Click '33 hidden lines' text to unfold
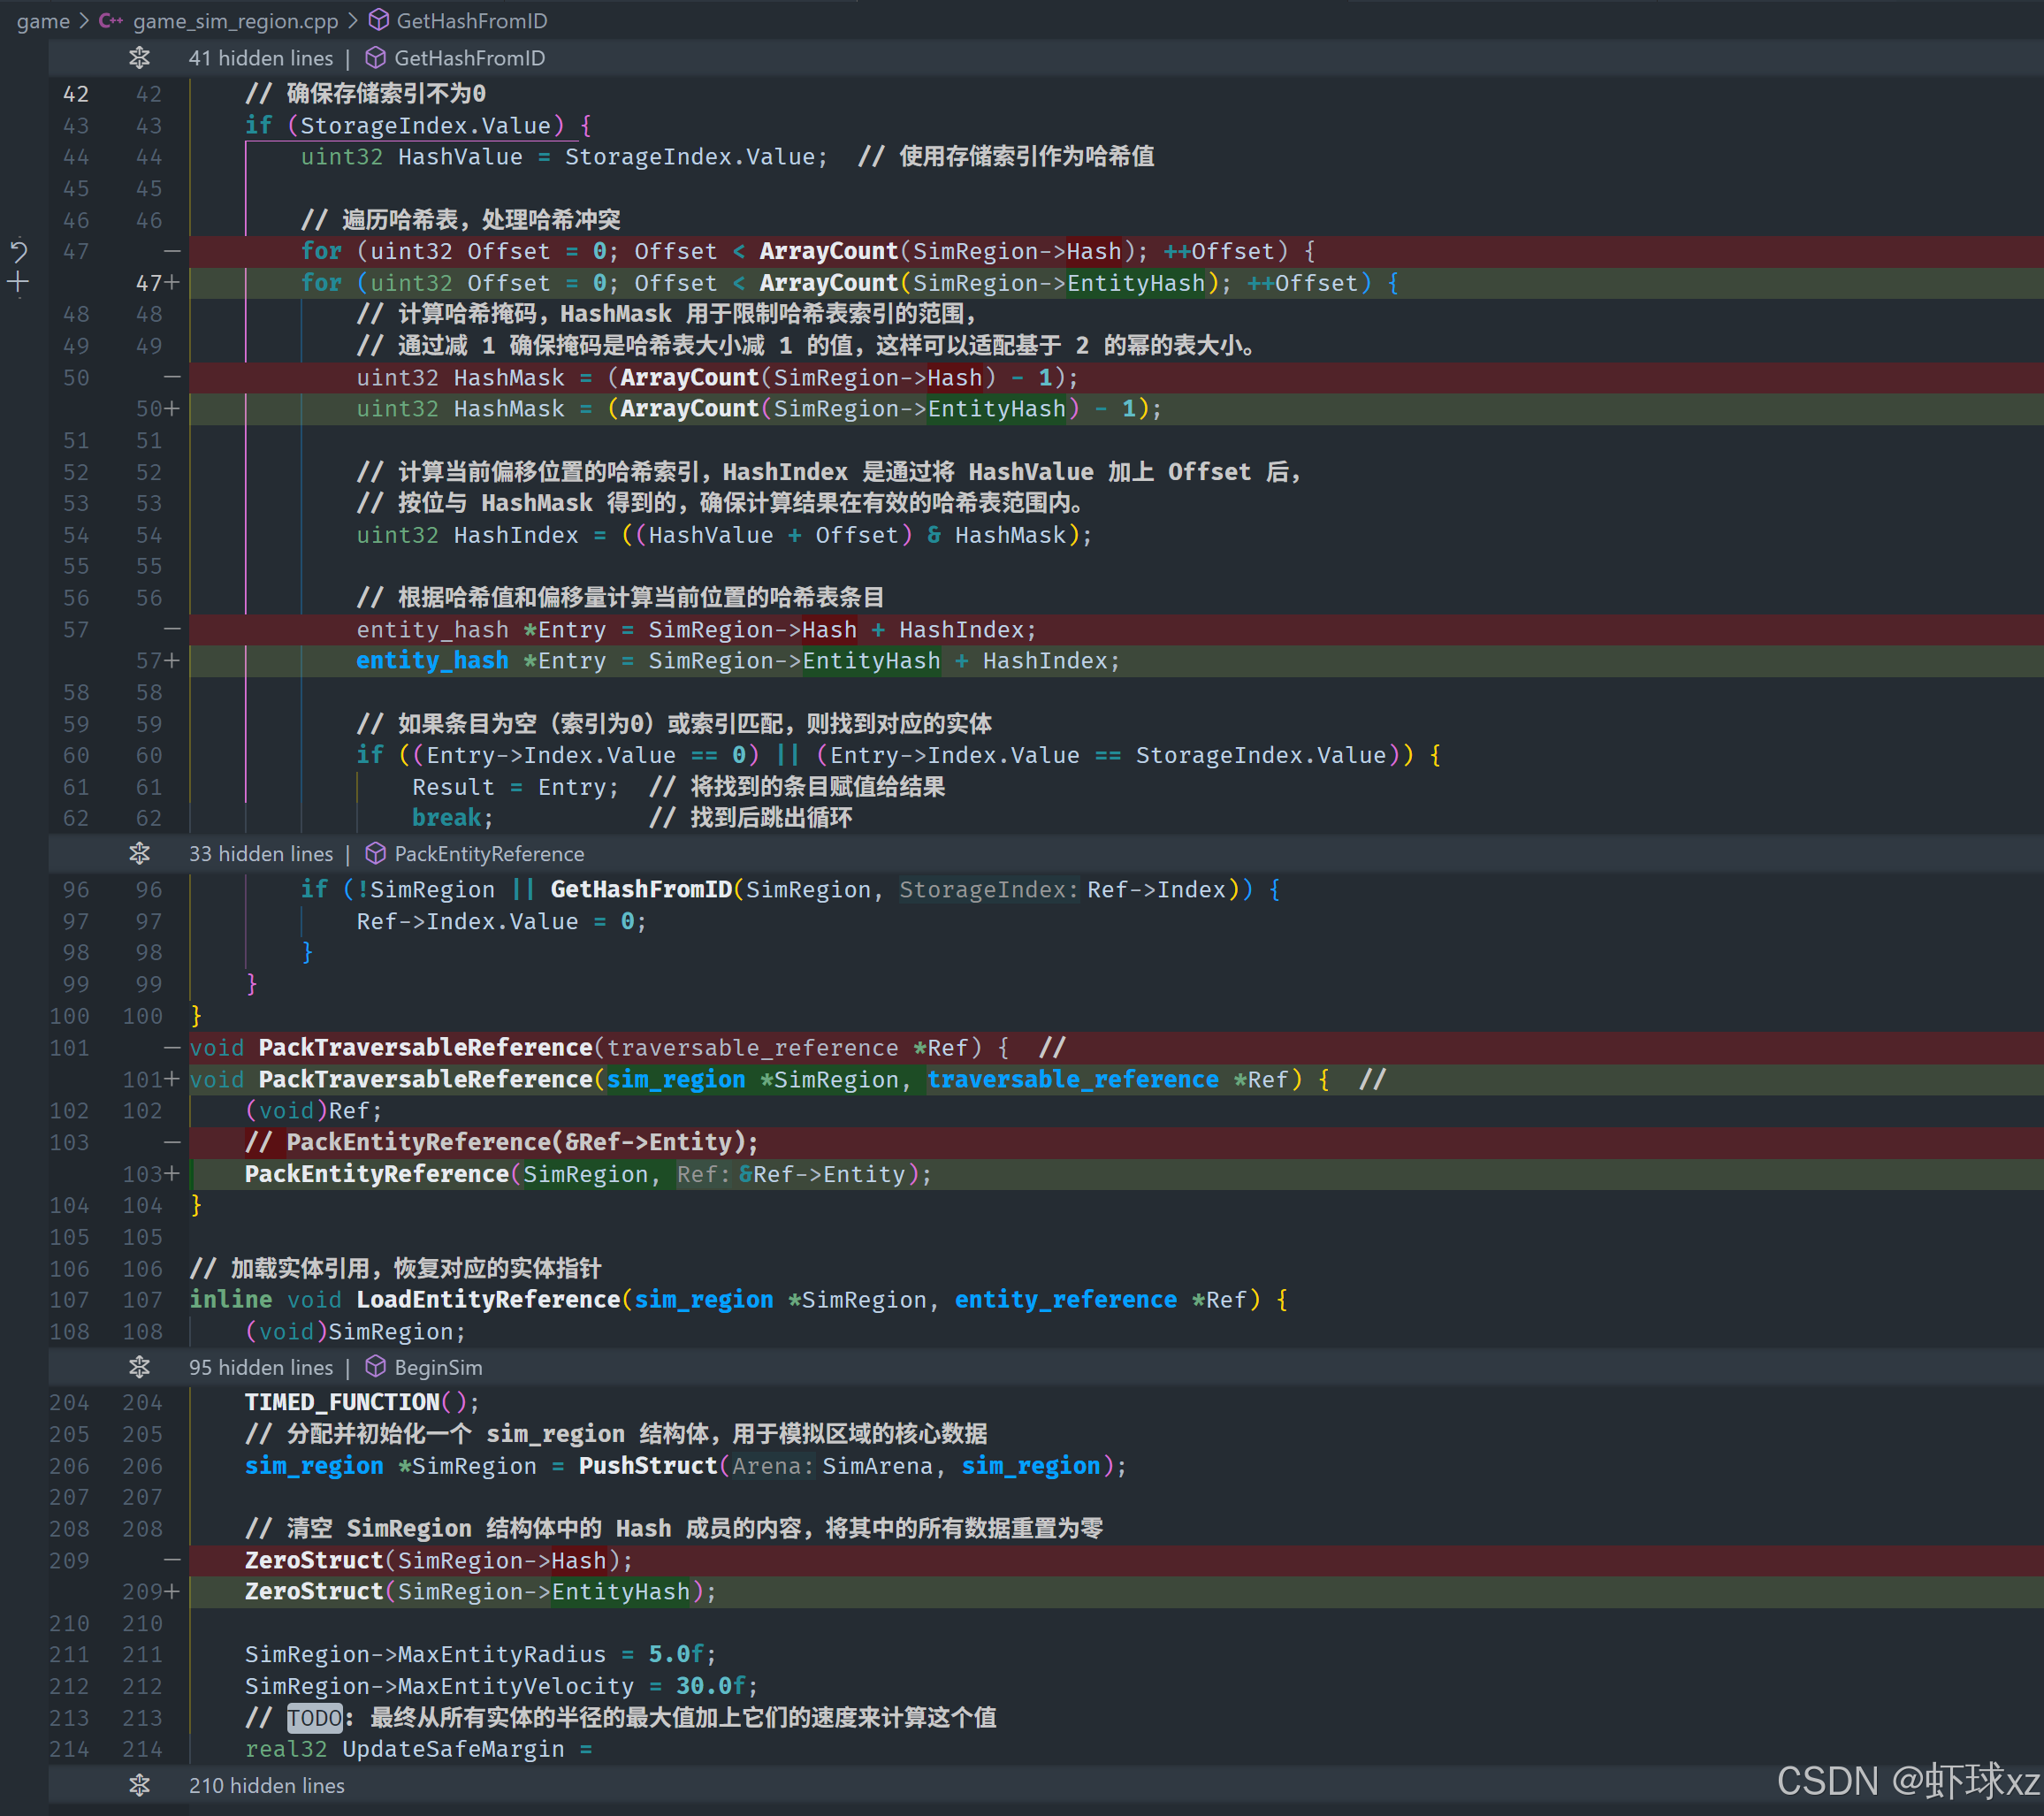2044x1816 pixels. (x=260, y=854)
